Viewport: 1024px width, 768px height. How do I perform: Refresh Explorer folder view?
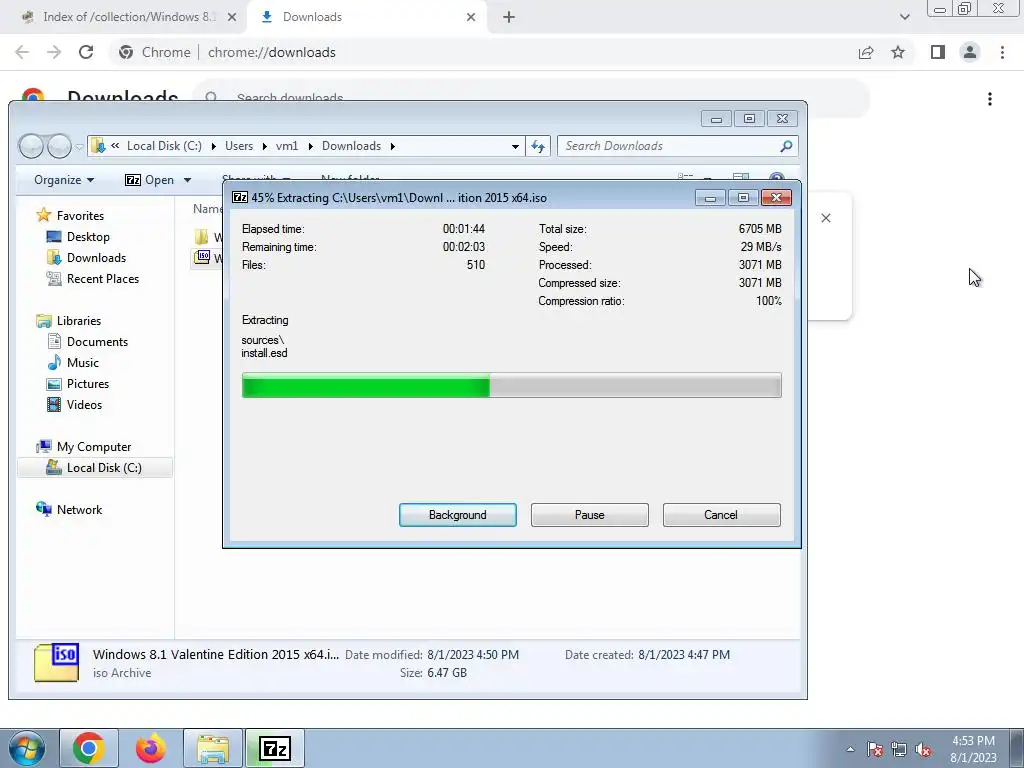[537, 146]
